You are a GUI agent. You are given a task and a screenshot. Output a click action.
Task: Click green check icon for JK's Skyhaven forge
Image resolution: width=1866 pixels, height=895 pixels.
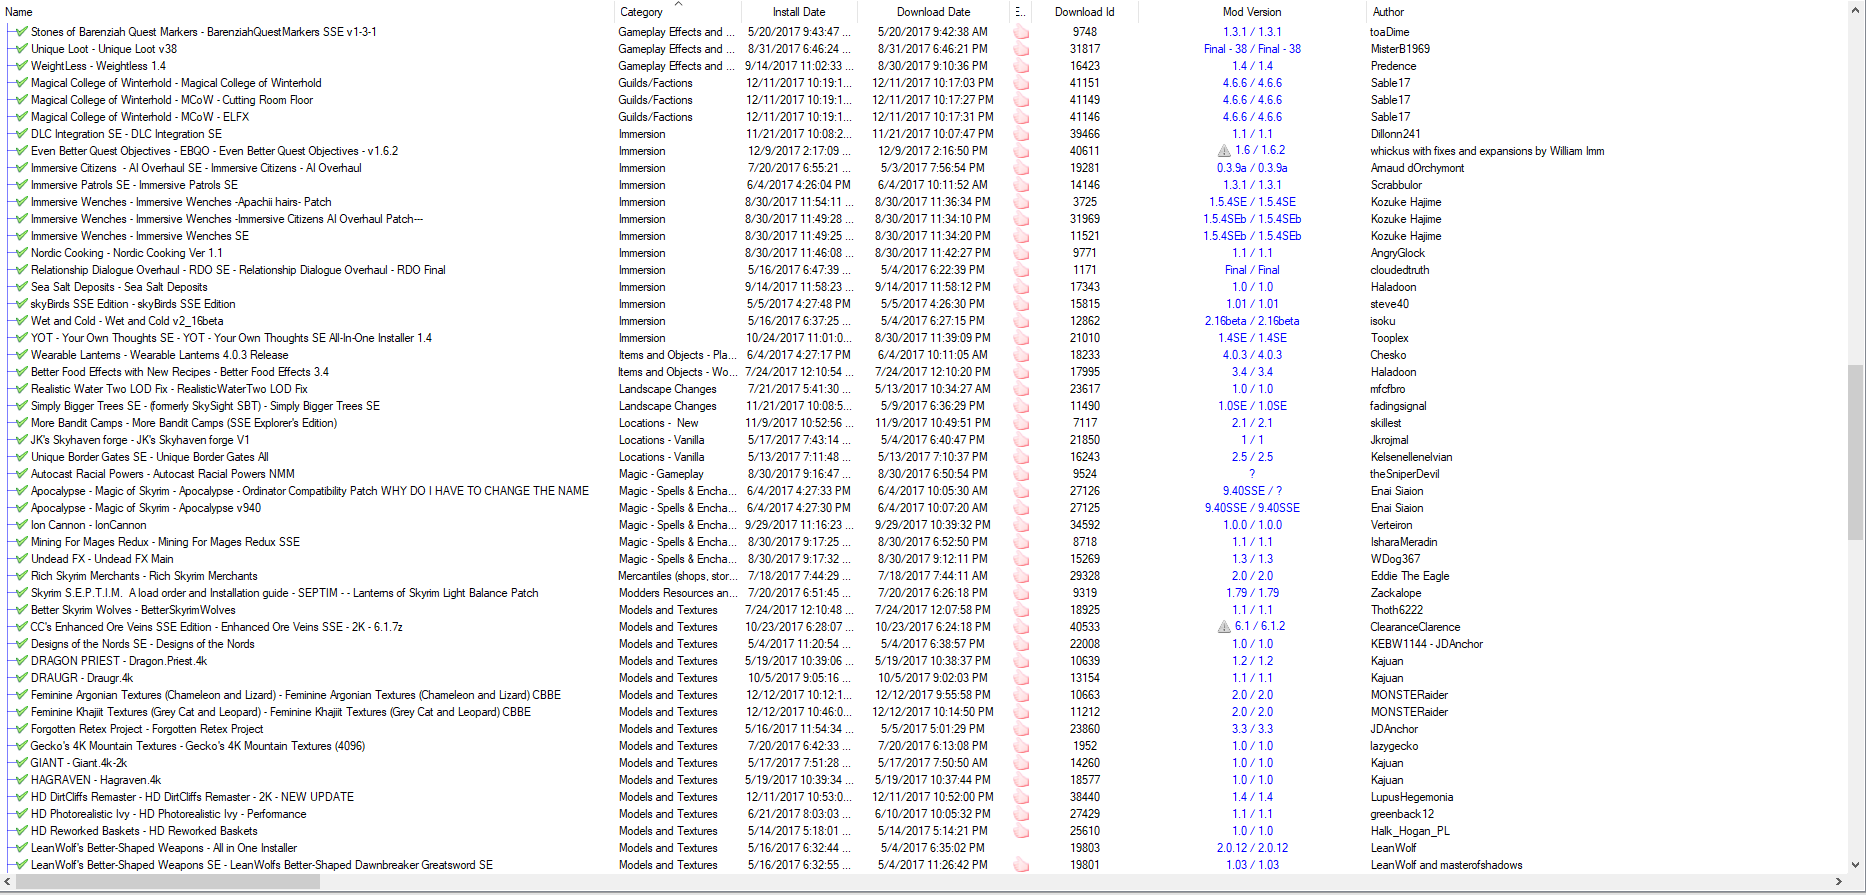tap(21, 440)
